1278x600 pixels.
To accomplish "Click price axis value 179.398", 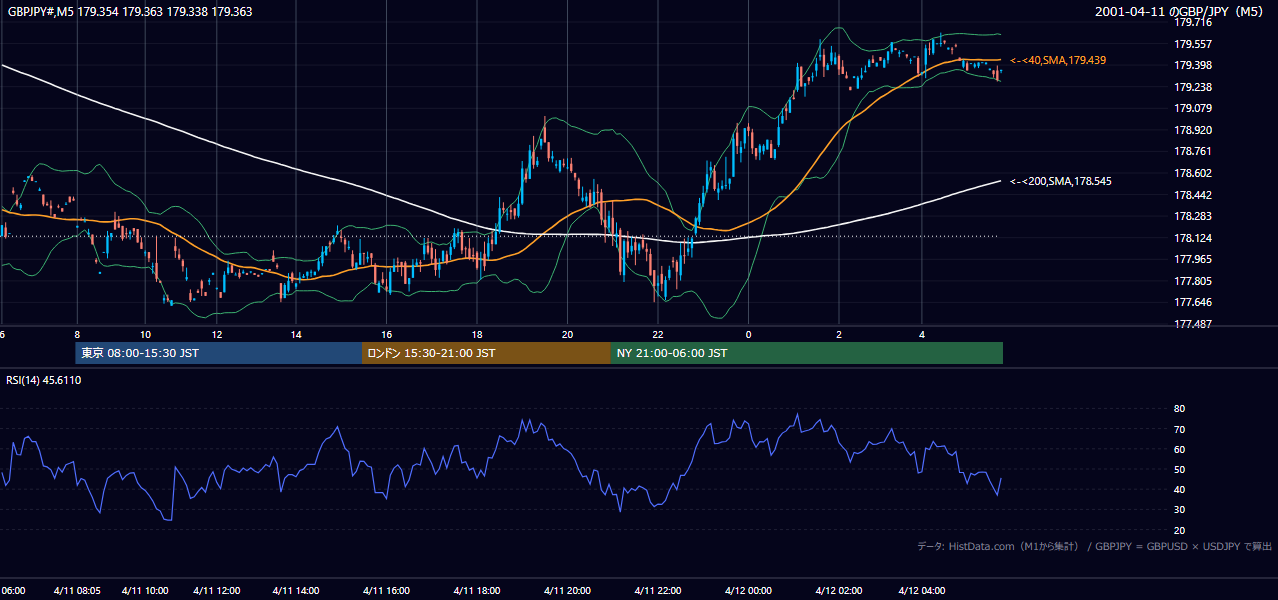I will pos(1192,65).
